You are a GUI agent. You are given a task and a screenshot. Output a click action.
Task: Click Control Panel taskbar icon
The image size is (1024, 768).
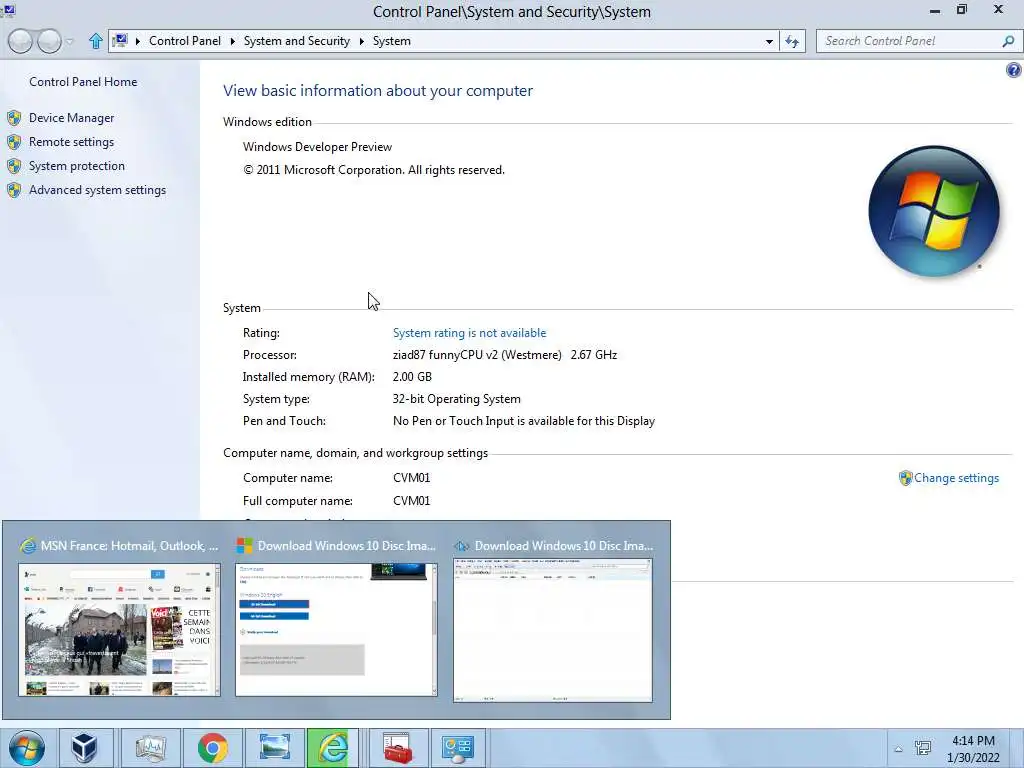[x=458, y=748]
